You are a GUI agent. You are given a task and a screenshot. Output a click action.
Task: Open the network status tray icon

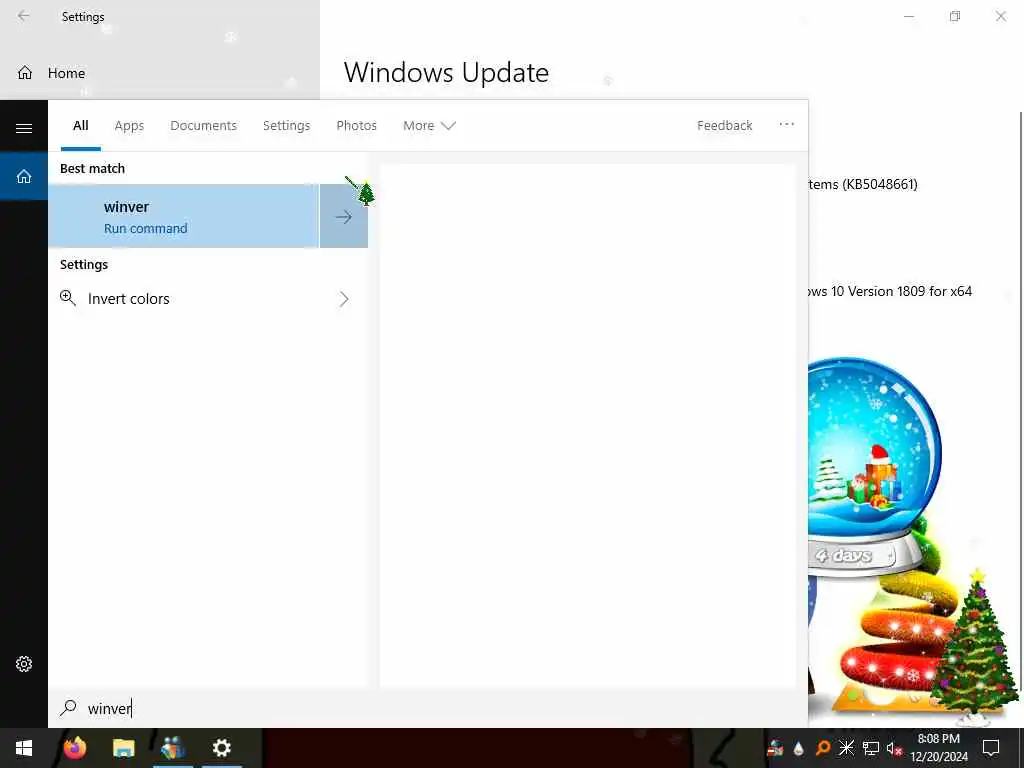point(871,748)
